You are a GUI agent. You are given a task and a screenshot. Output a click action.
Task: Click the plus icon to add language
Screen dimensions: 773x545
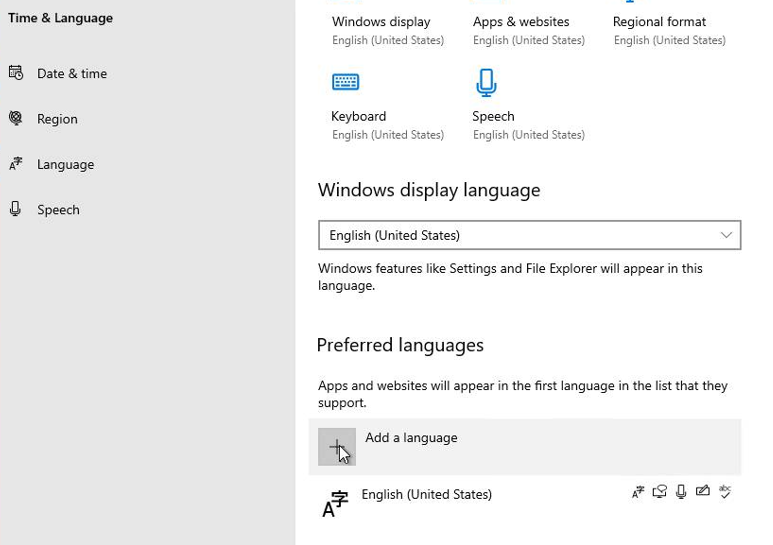click(x=337, y=447)
